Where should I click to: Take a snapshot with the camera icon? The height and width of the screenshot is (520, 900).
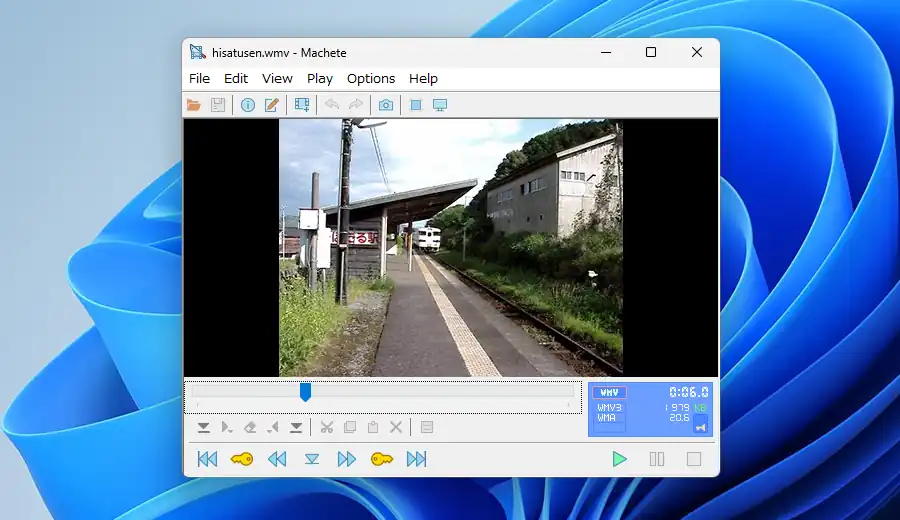tap(385, 105)
